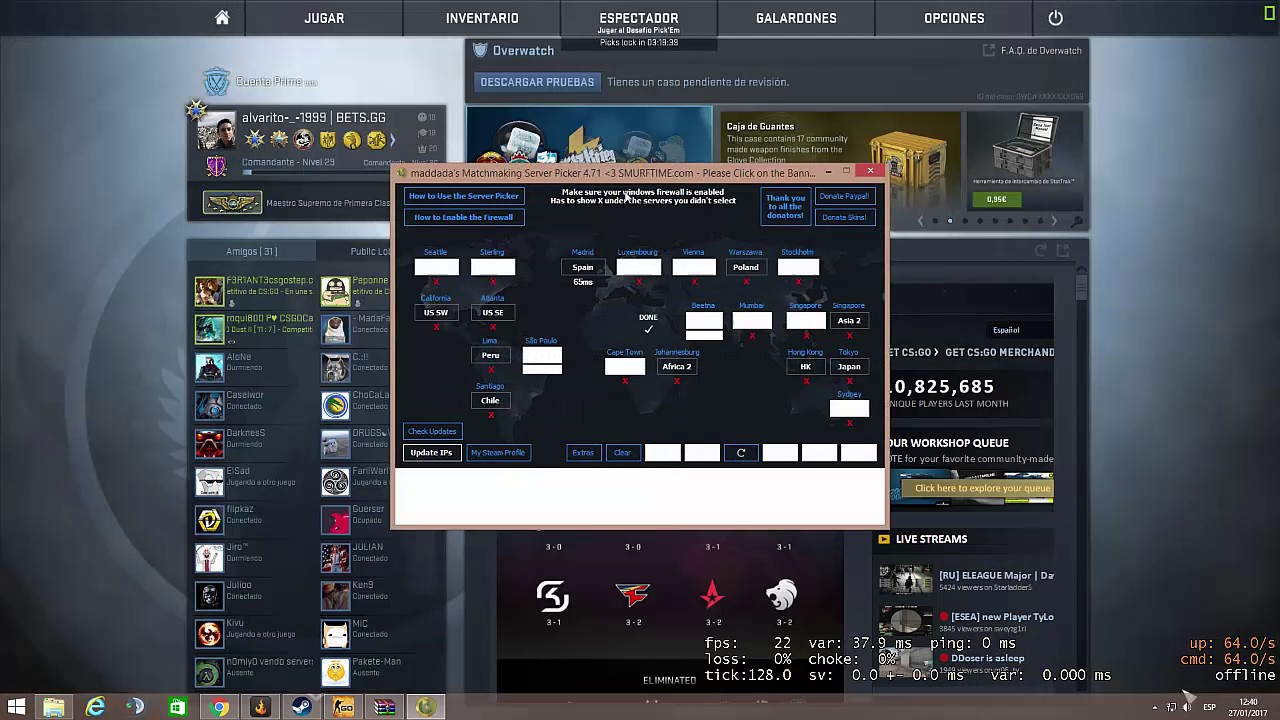Click the white lion team logo
Image resolution: width=1280 pixels, height=720 pixels.
point(782,596)
